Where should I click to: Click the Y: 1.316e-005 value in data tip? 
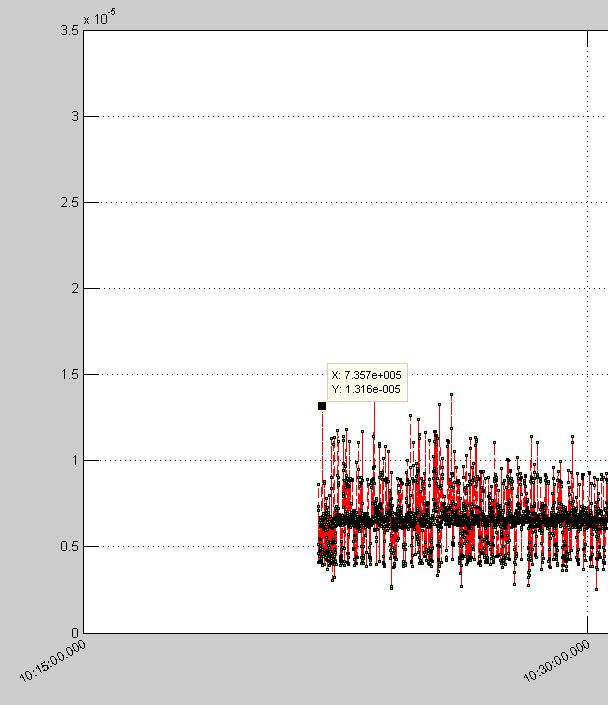pos(366,389)
